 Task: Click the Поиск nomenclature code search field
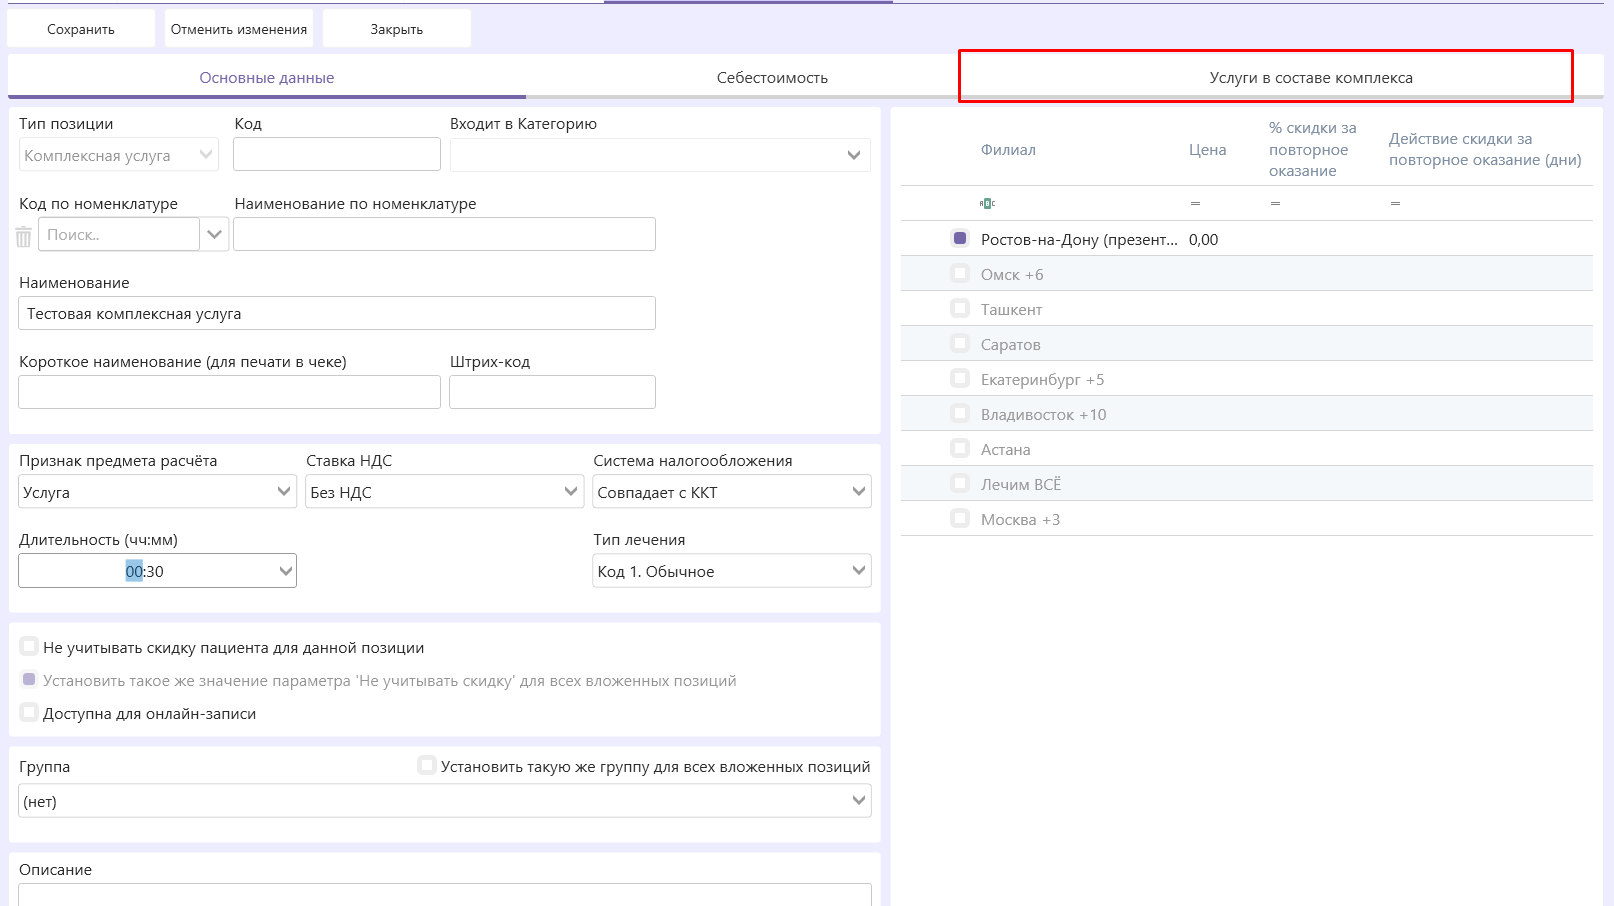pyautogui.click(x=119, y=234)
